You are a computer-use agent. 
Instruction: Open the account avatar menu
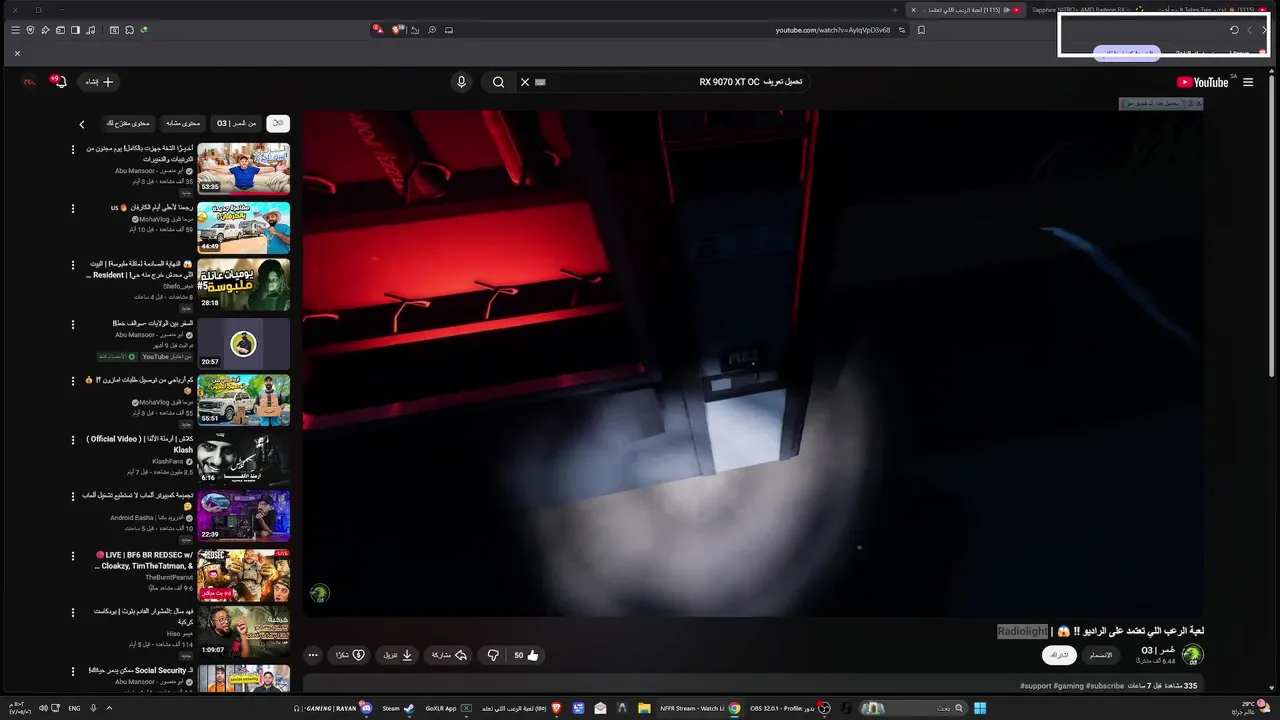point(29,82)
